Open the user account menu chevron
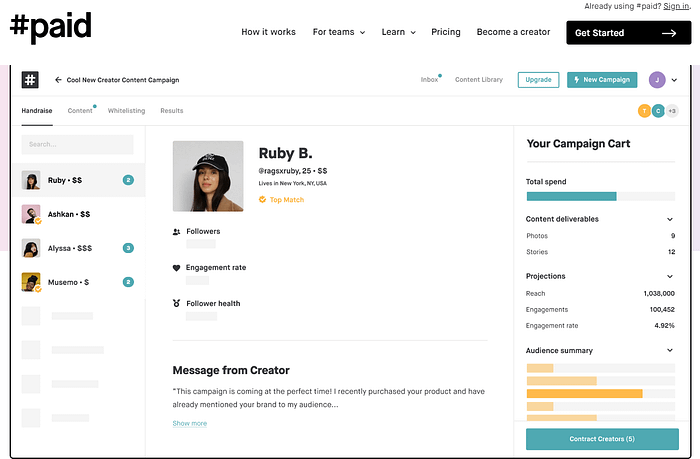The height and width of the screenshot is (459, 700). (x=674, y=80)
